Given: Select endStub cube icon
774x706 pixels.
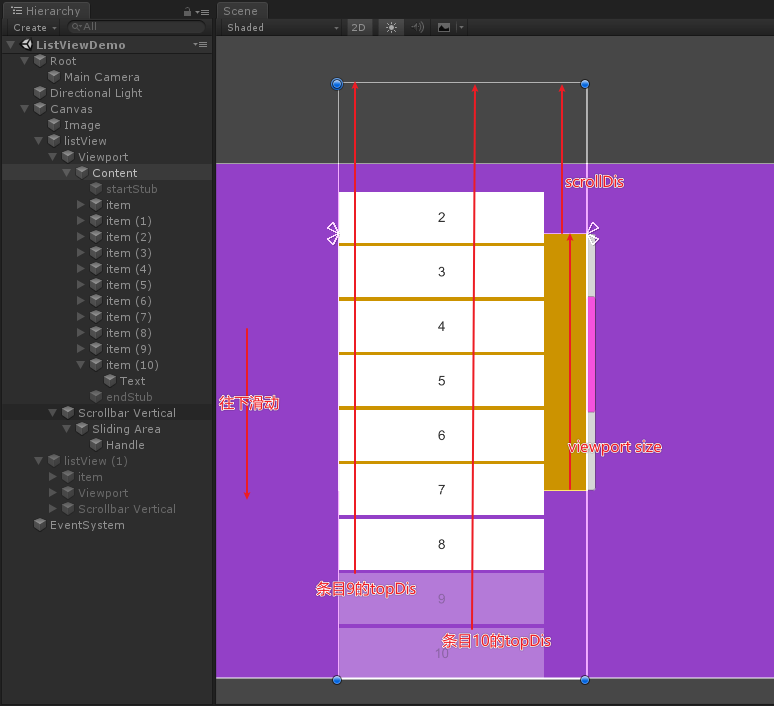Looking at the screenshot, I should coord(96,396).
